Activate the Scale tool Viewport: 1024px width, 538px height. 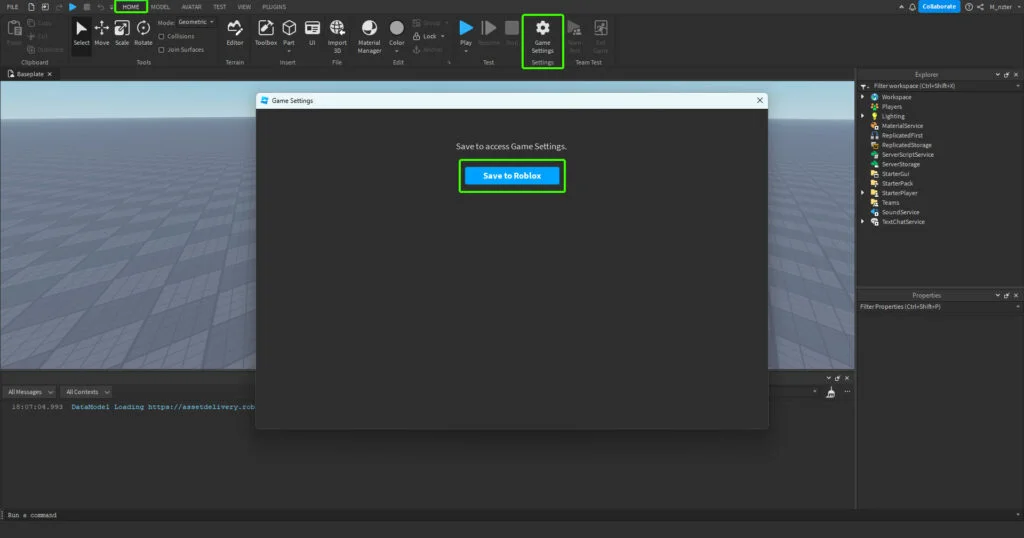(122, 32)
